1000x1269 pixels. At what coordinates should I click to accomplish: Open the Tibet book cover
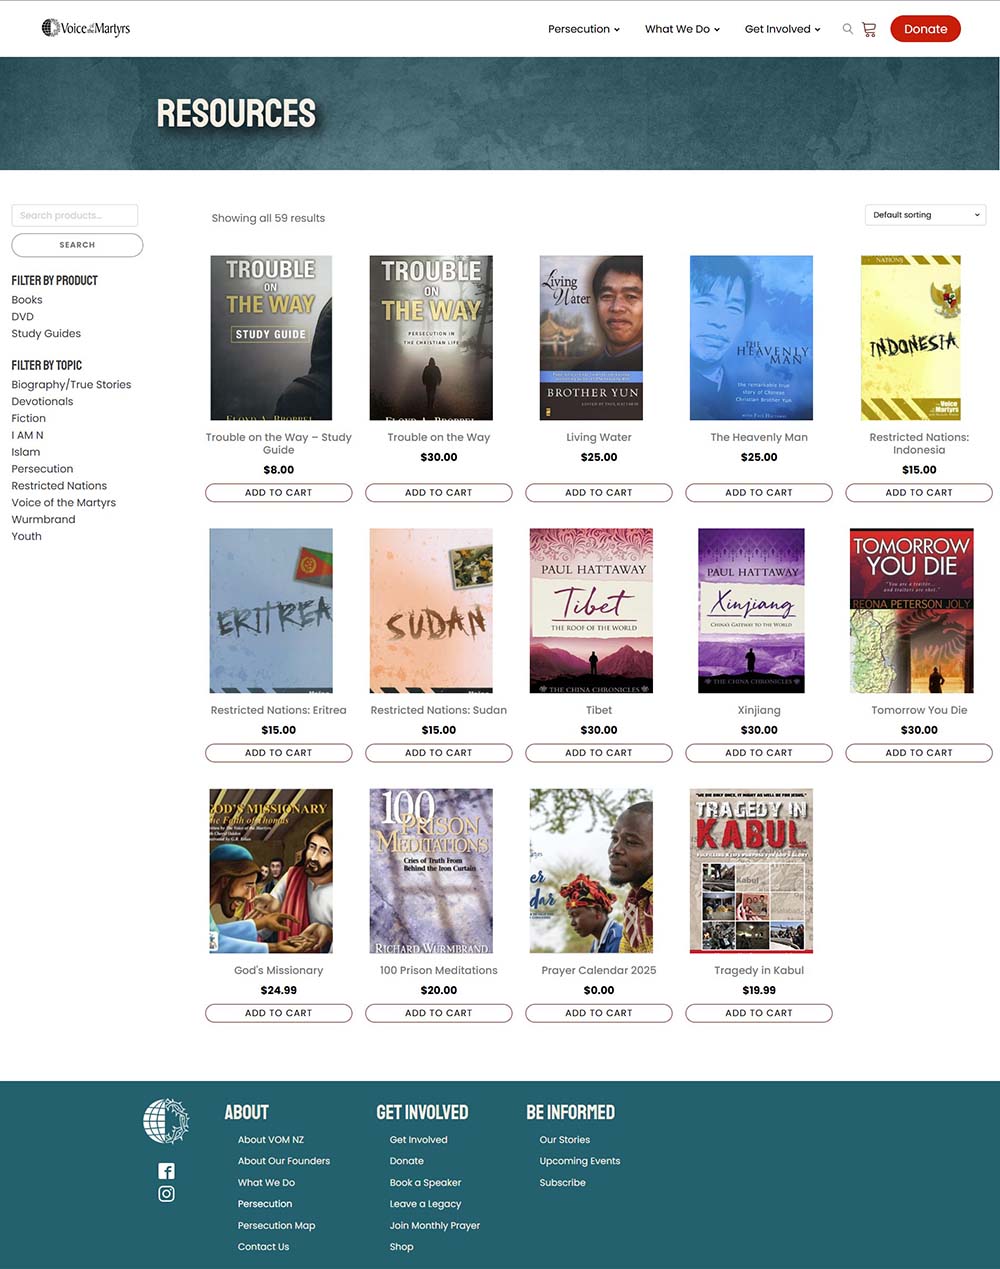tap(591, 611)
